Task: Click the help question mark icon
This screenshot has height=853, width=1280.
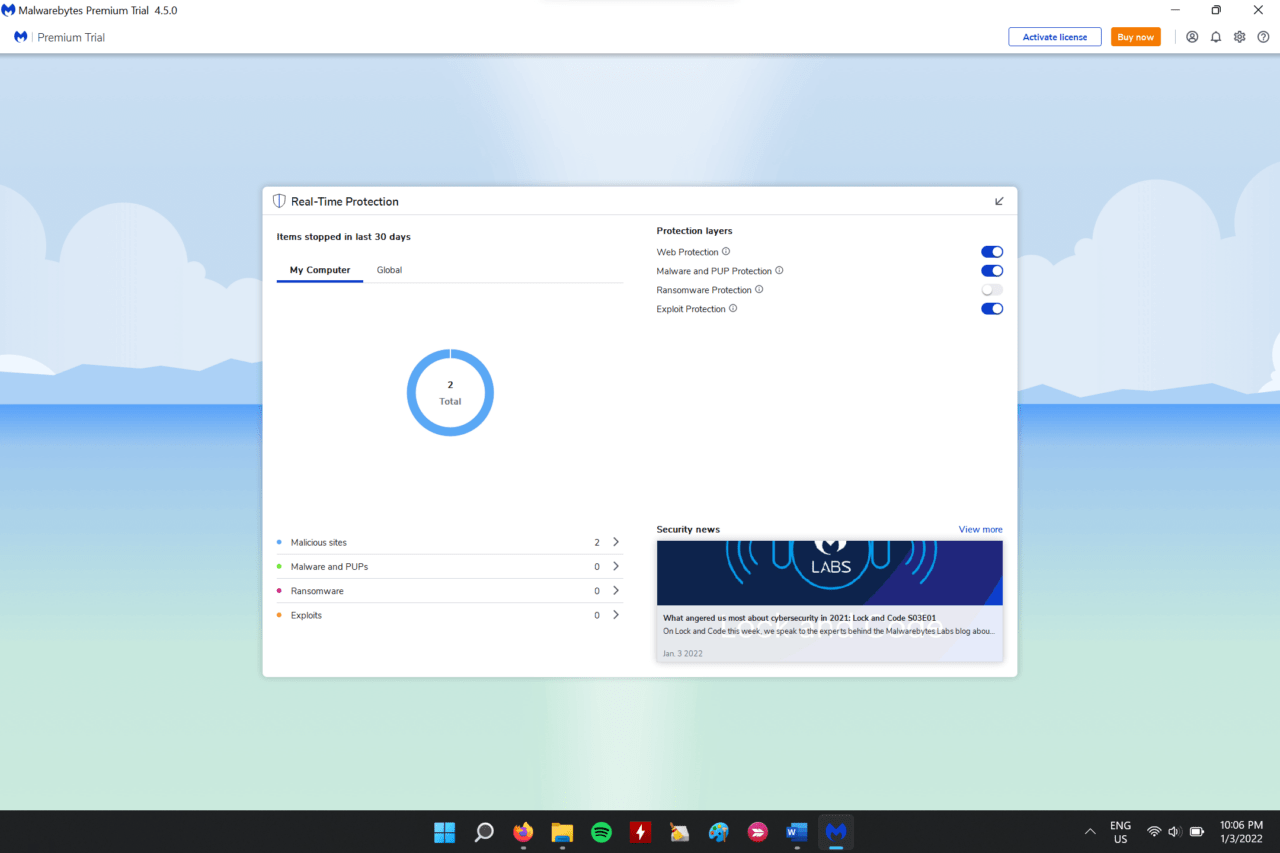Action: [x=1263, y=37]
